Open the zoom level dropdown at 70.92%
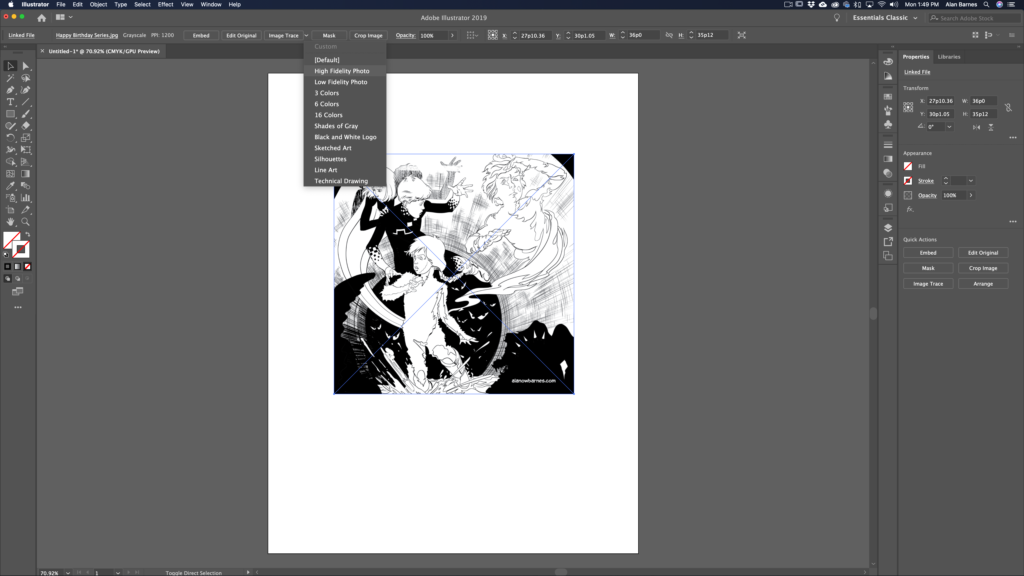This screenshot has width=1024, height=576. (x=67, y=573)
